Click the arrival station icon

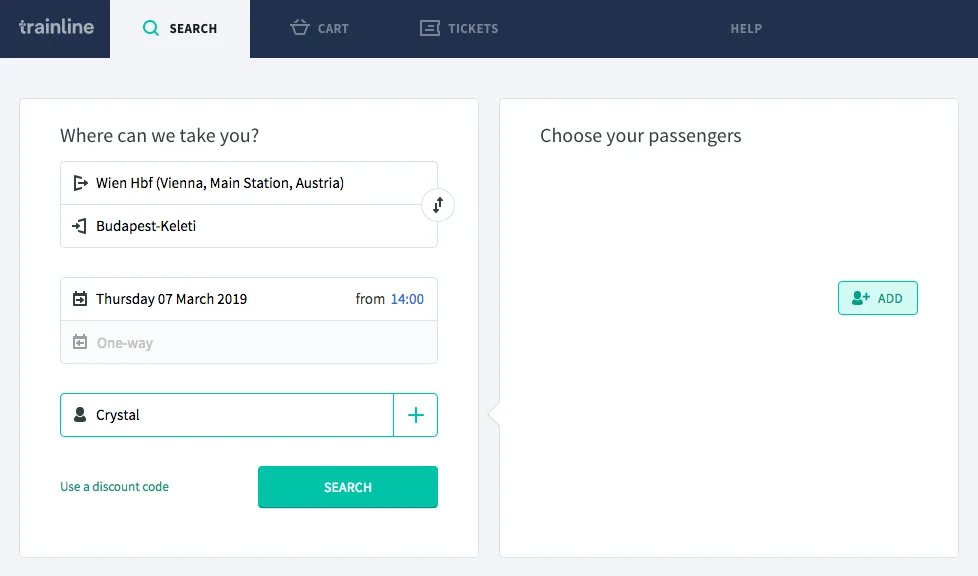coord(81,226)
